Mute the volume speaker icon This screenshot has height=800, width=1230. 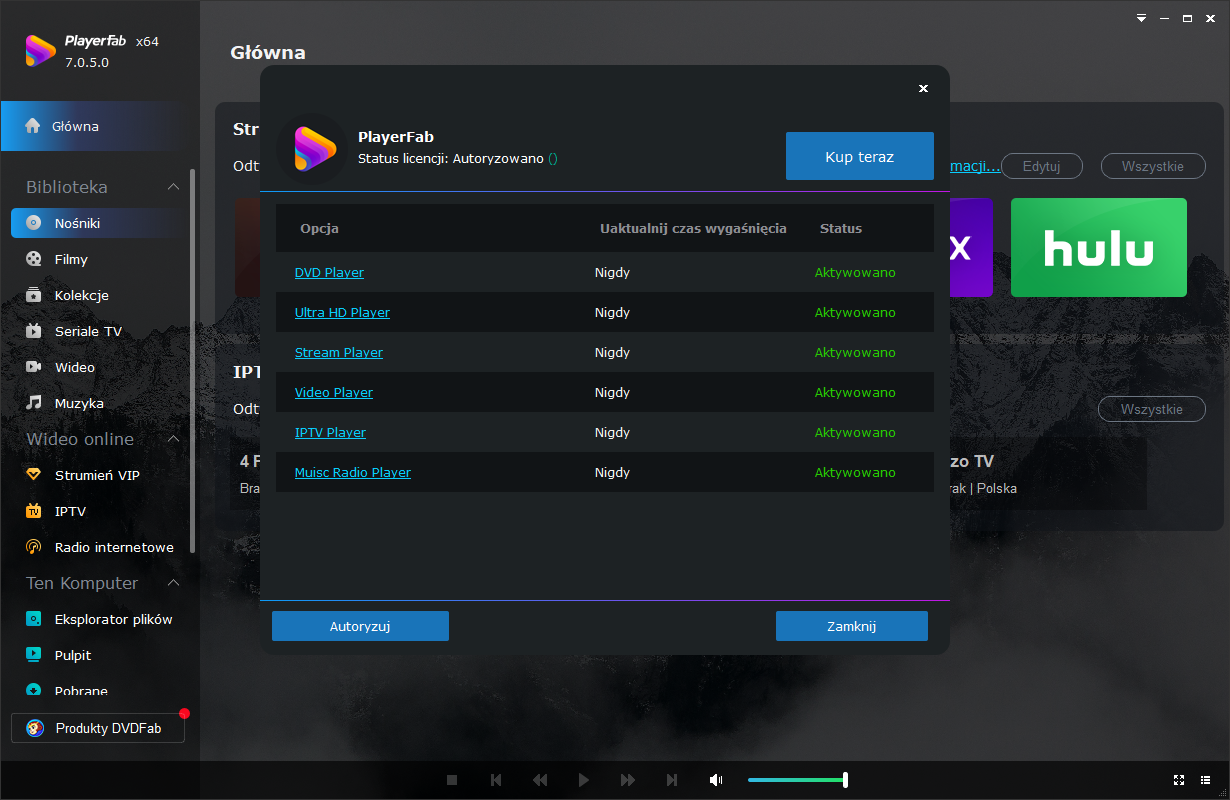tap(716, 780)
